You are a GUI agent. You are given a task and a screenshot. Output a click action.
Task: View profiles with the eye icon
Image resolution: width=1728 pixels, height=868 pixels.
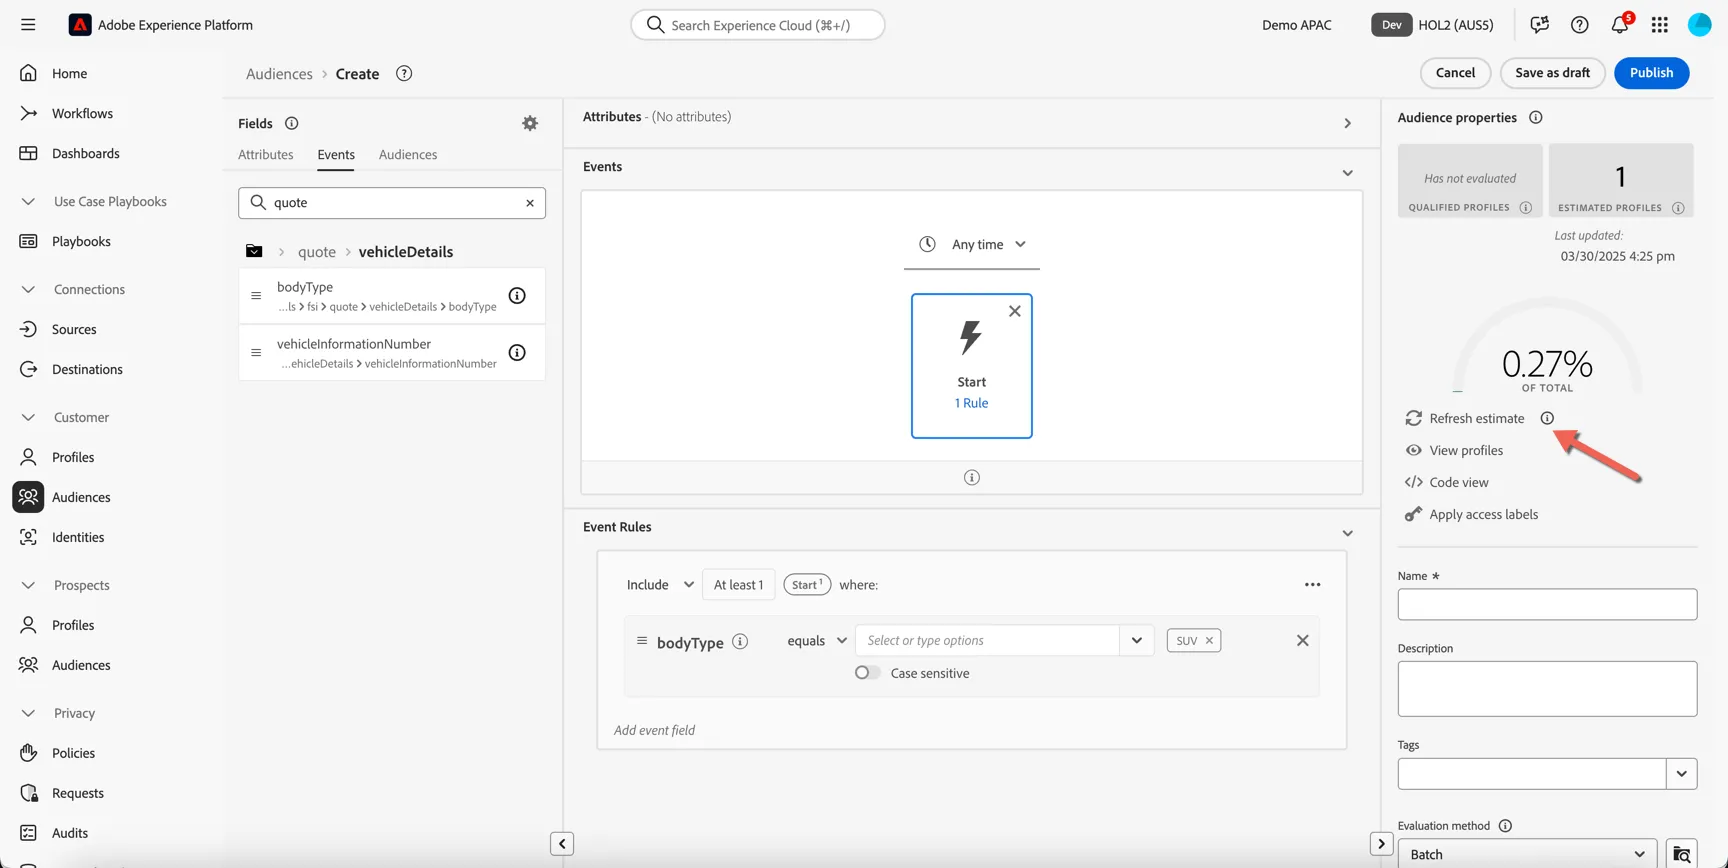1413,450
